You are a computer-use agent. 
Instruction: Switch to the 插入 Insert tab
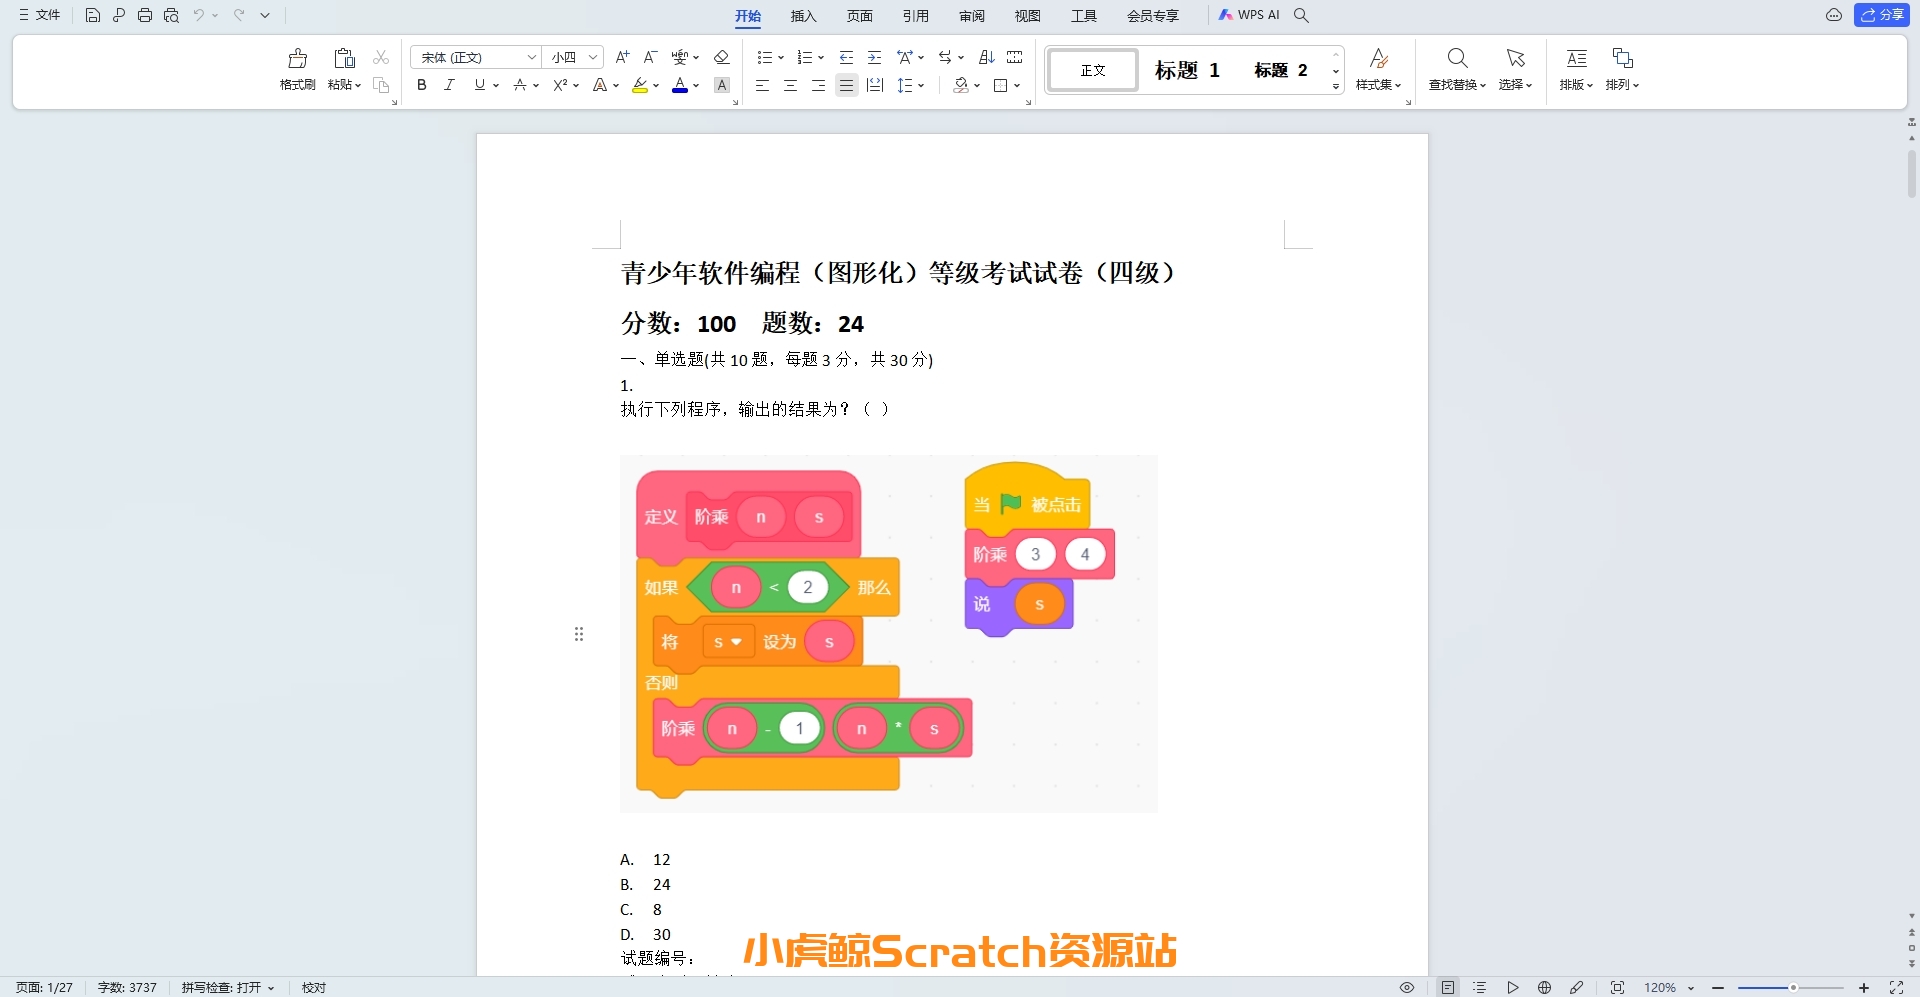click(x=803, y=16)
